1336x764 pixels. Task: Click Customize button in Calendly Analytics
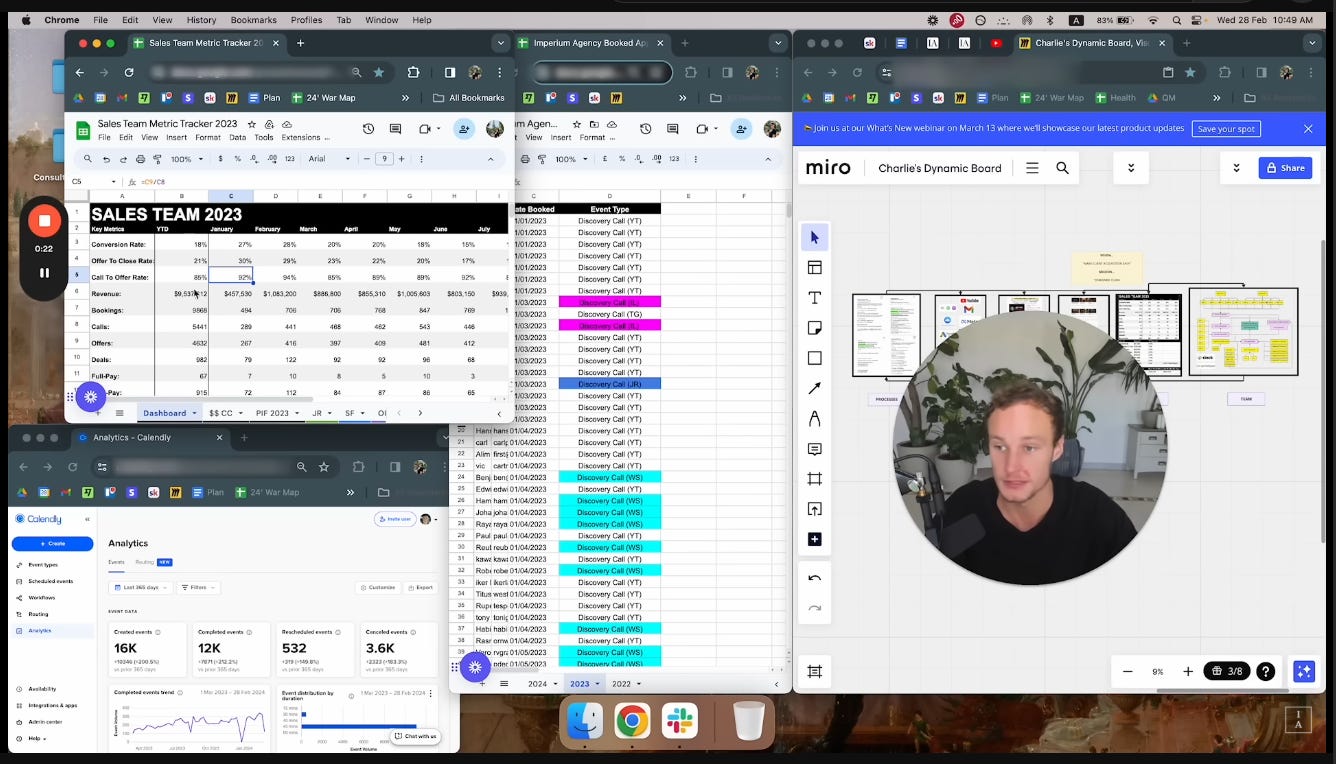pos(377,588)
